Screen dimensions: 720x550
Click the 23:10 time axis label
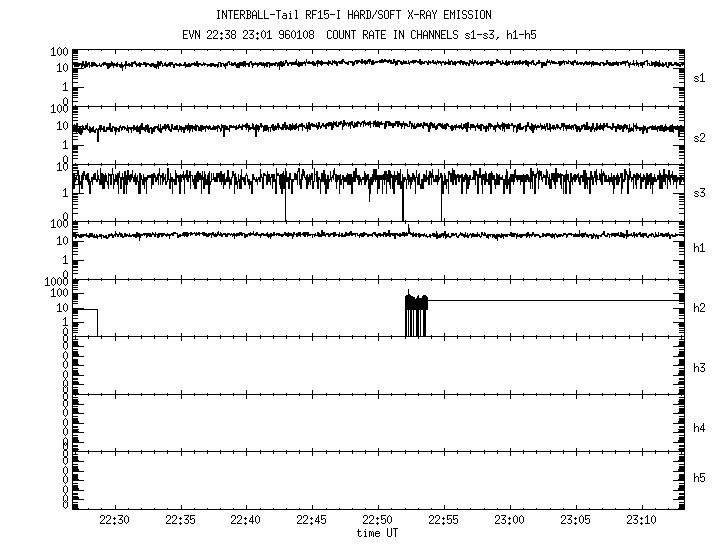[x=642, y=521]
